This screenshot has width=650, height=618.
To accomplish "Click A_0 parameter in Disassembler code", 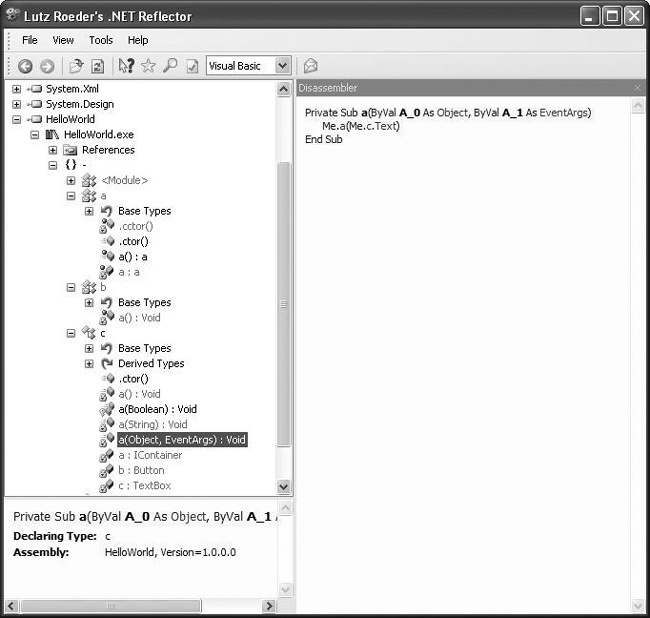I will [410, 113].
